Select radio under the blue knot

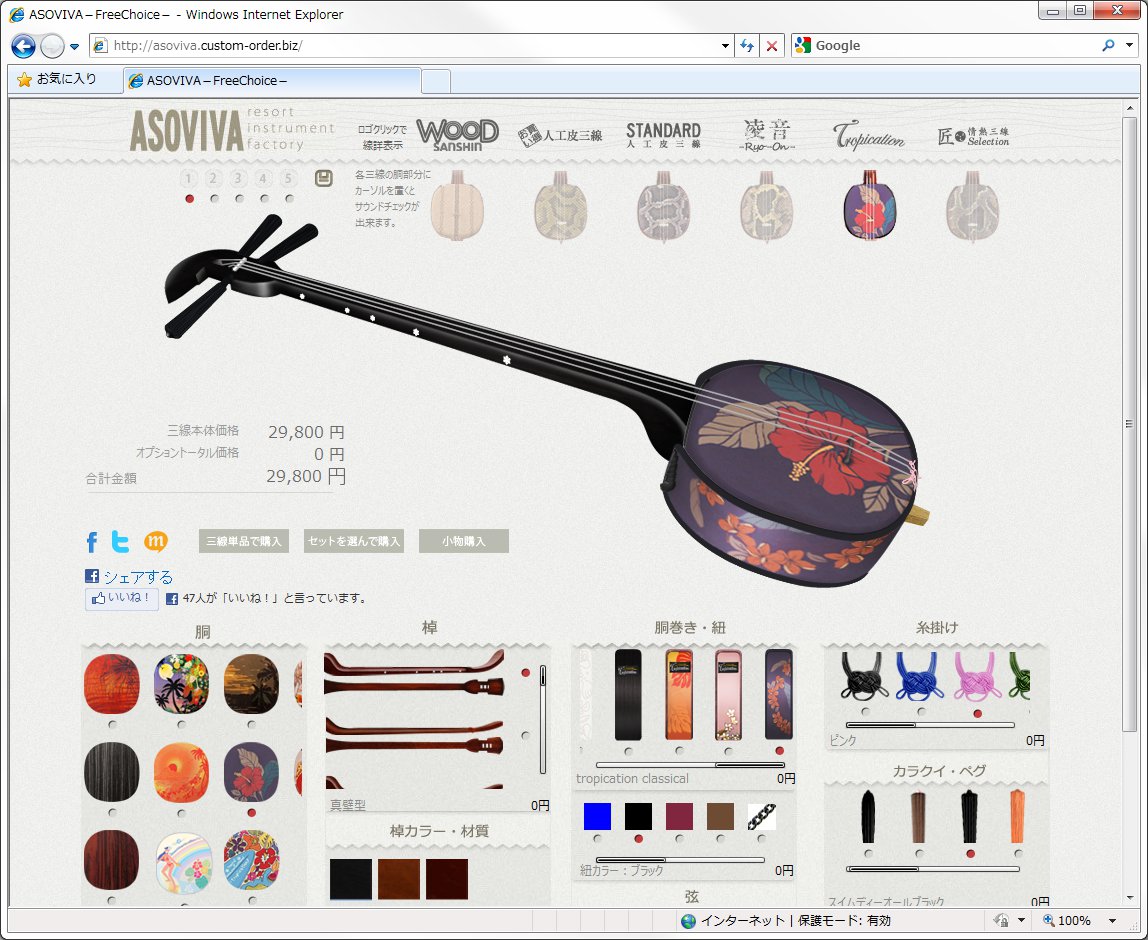click(921, 712)
